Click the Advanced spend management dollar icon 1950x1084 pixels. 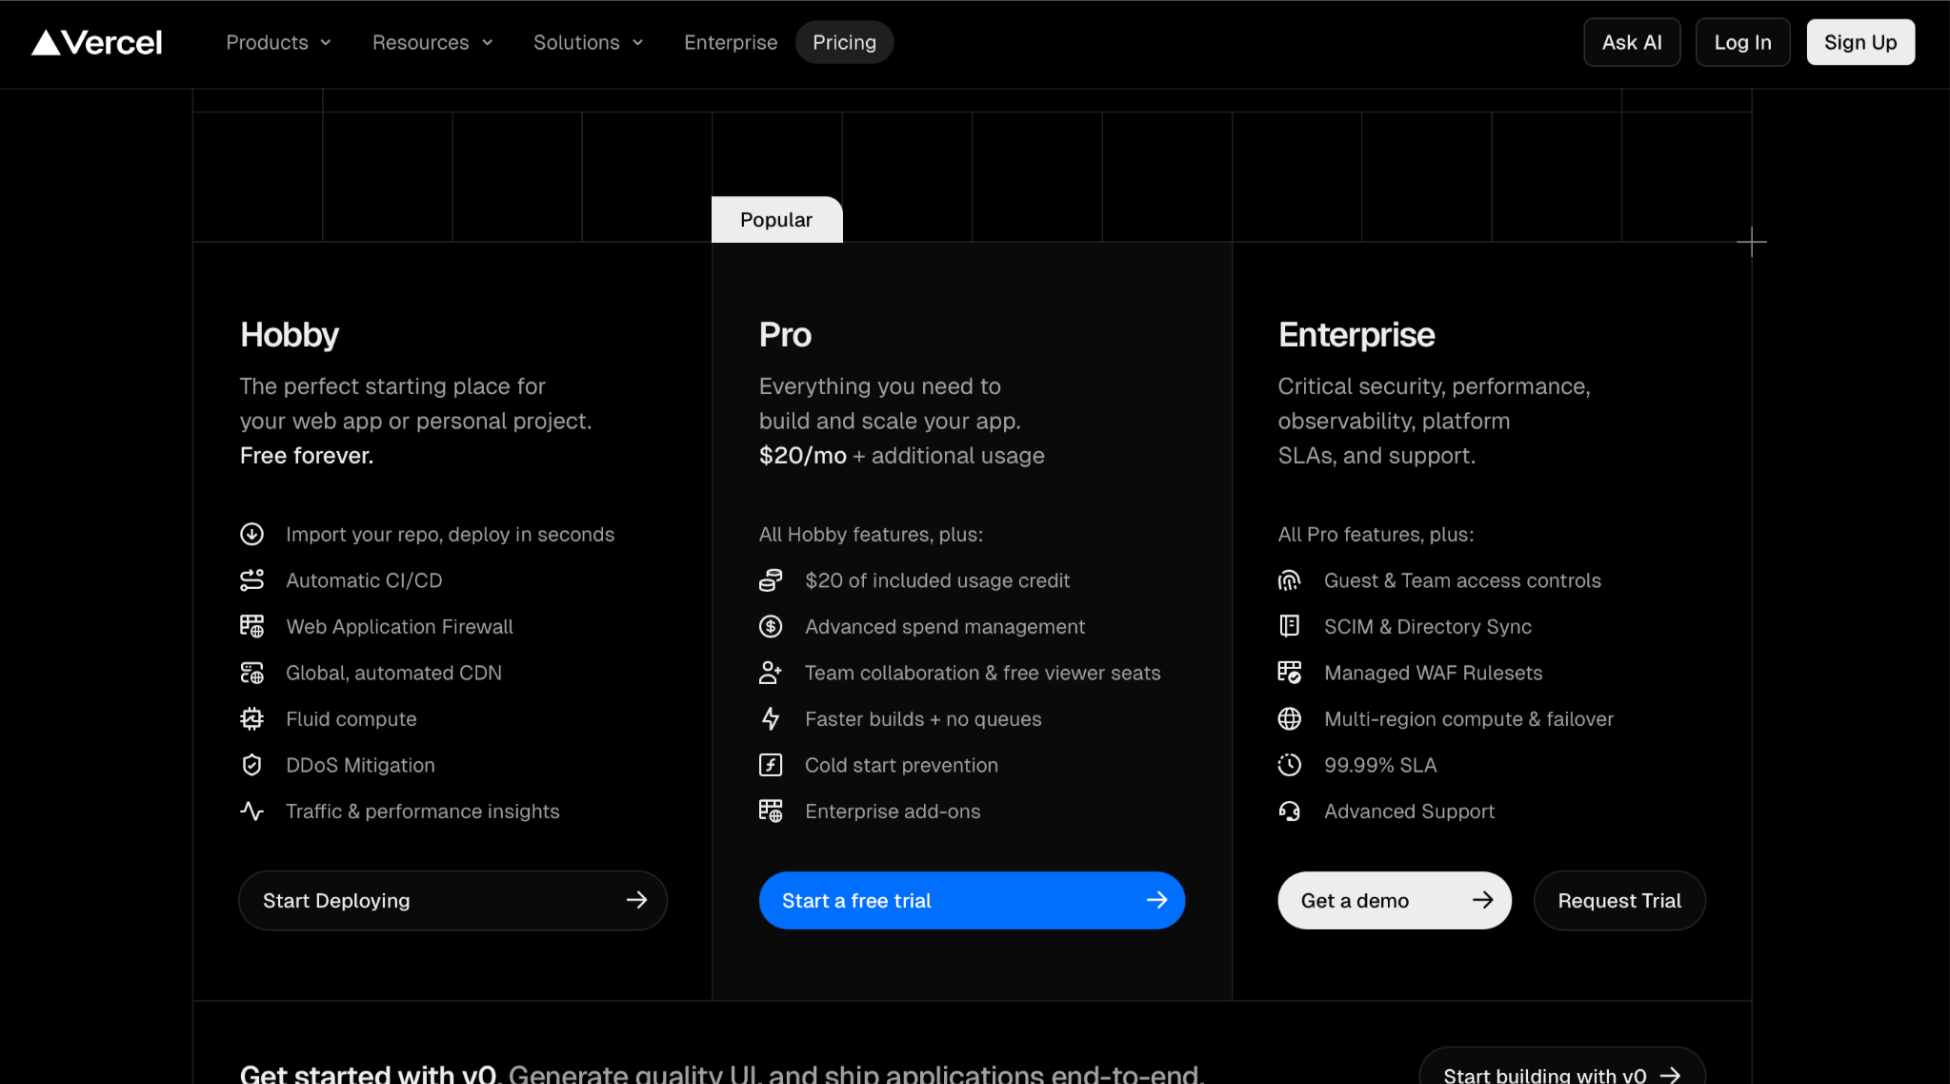(770, 627)
